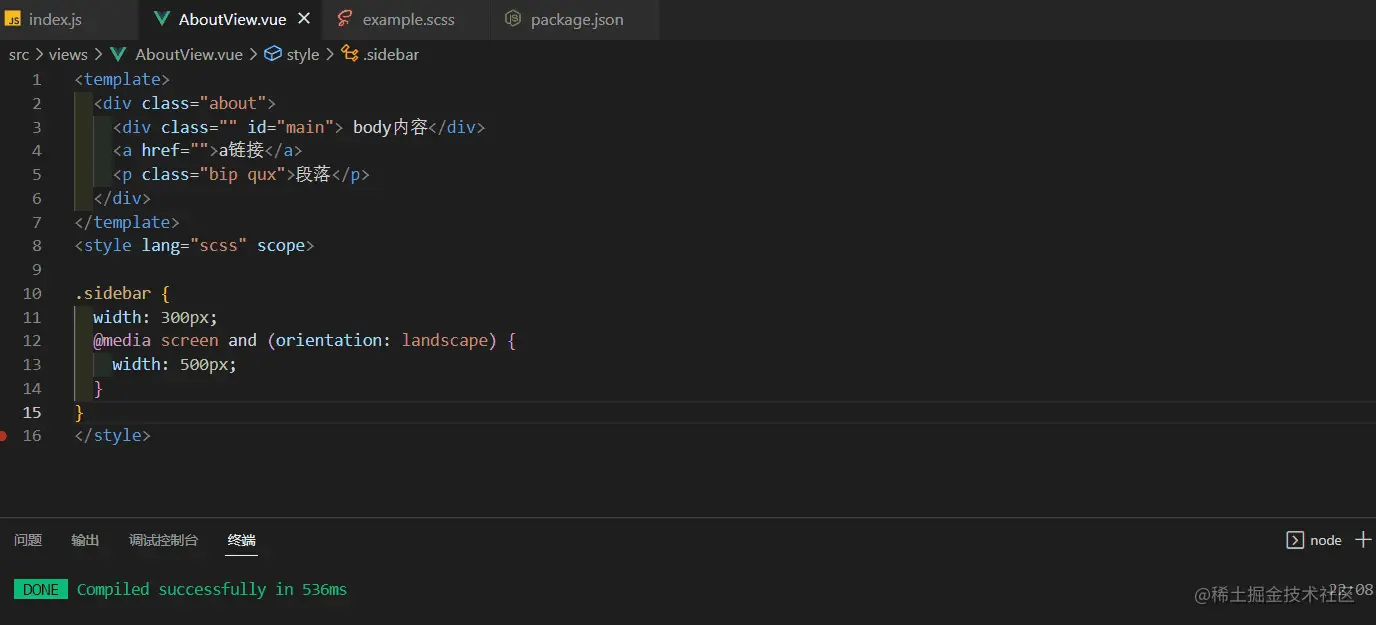This screenshot has width=1376, height=625.
Task: Select the Sass icon on example.scss tab
Action: point(345,19)
